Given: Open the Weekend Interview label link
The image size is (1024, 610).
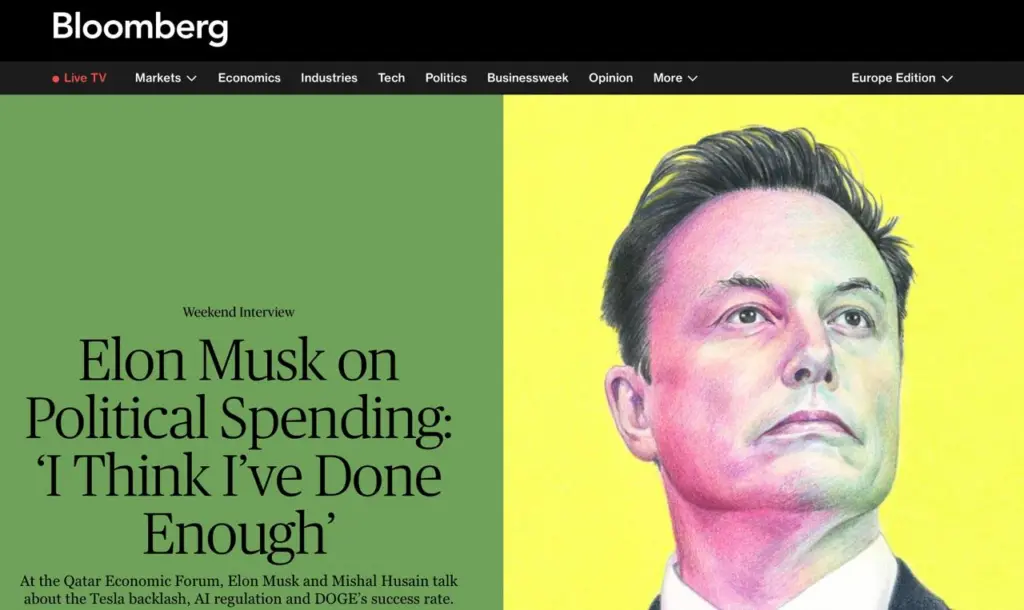Looking at the screenshot, I should pyautogui.click(x=238, y=312).
